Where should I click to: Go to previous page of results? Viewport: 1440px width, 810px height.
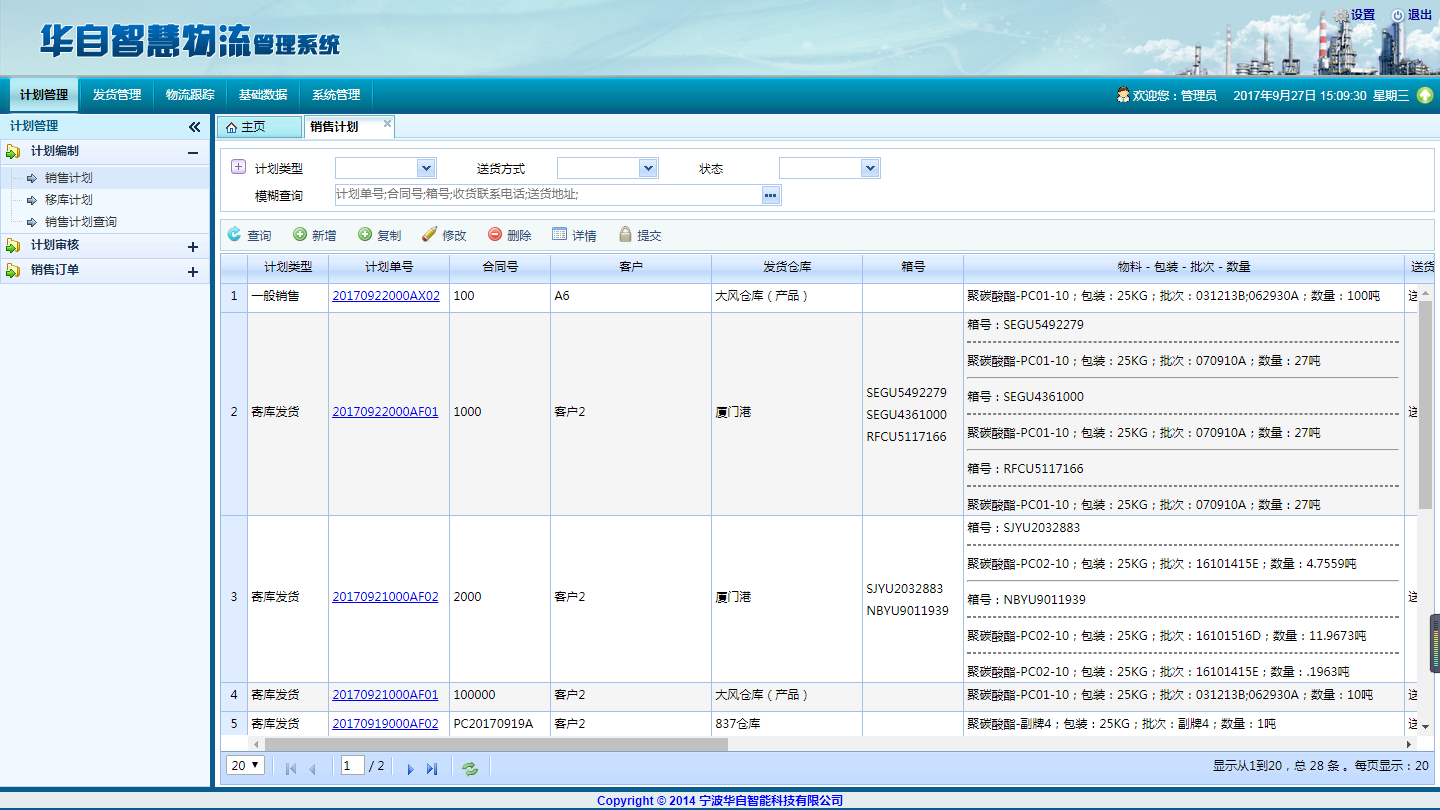pyautogui.click(x=313, y=769)
